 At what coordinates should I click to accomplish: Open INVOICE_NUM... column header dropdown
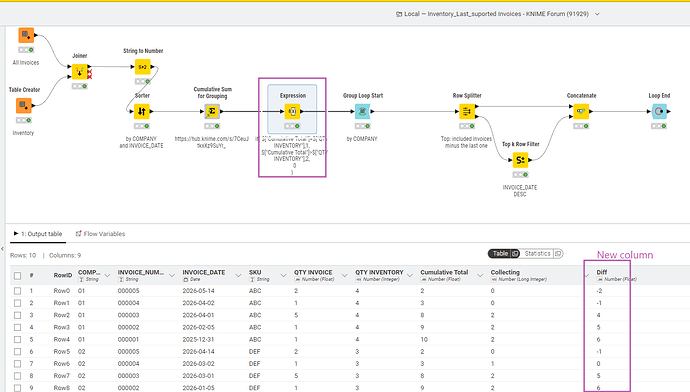coord(172,275)
